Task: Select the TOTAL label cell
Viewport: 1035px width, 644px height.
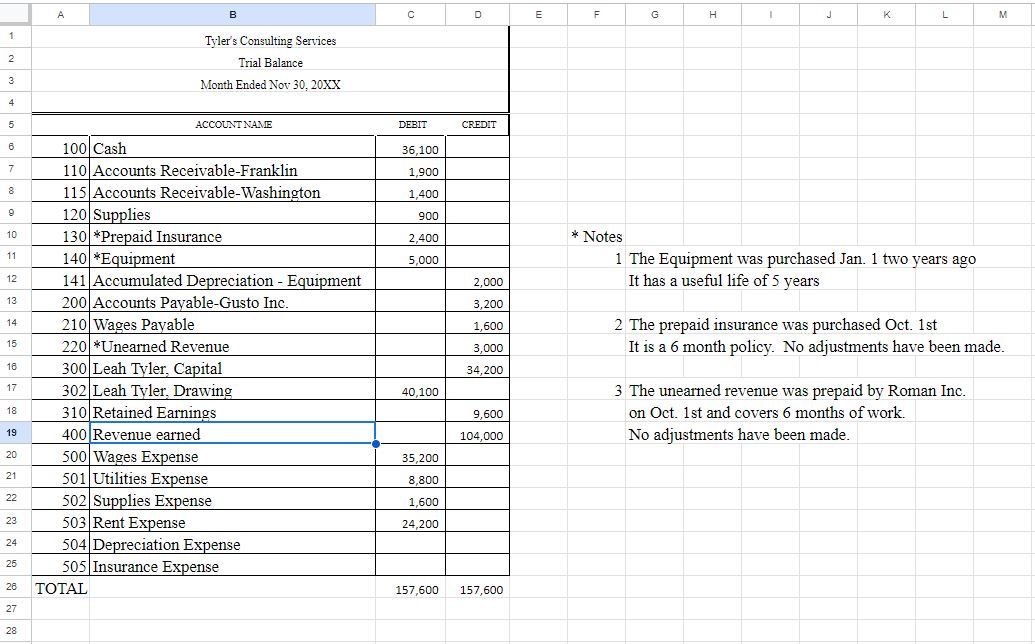Action: [x=61, y=588]
